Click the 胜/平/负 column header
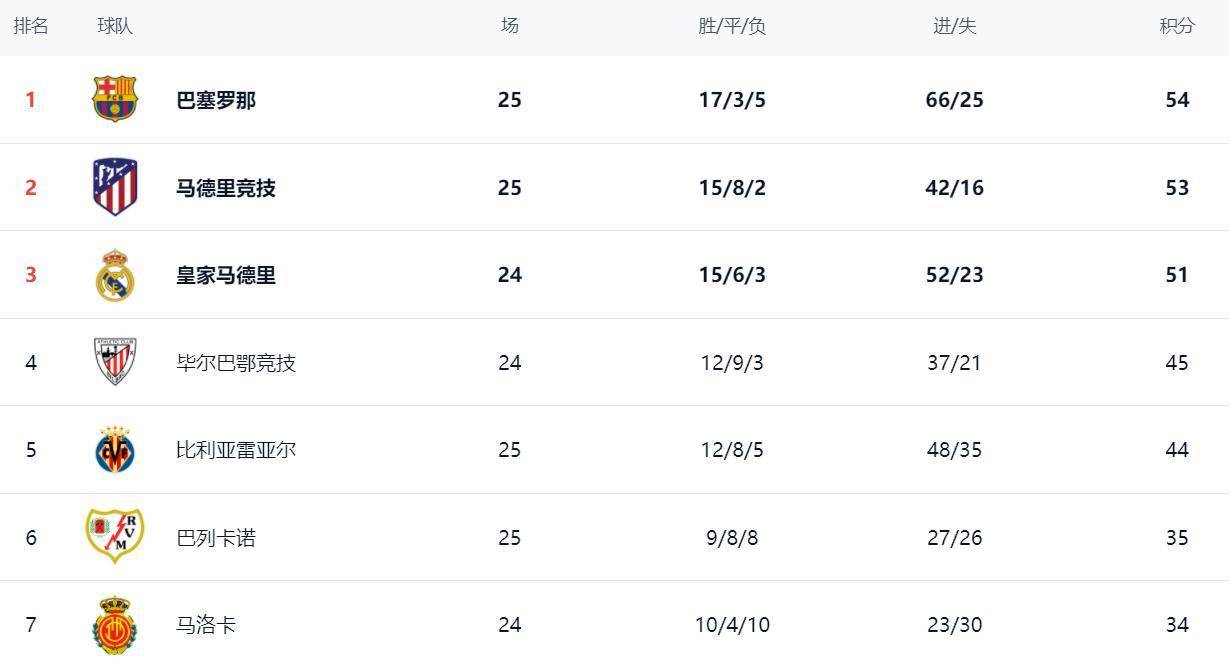 coord(732,26)
